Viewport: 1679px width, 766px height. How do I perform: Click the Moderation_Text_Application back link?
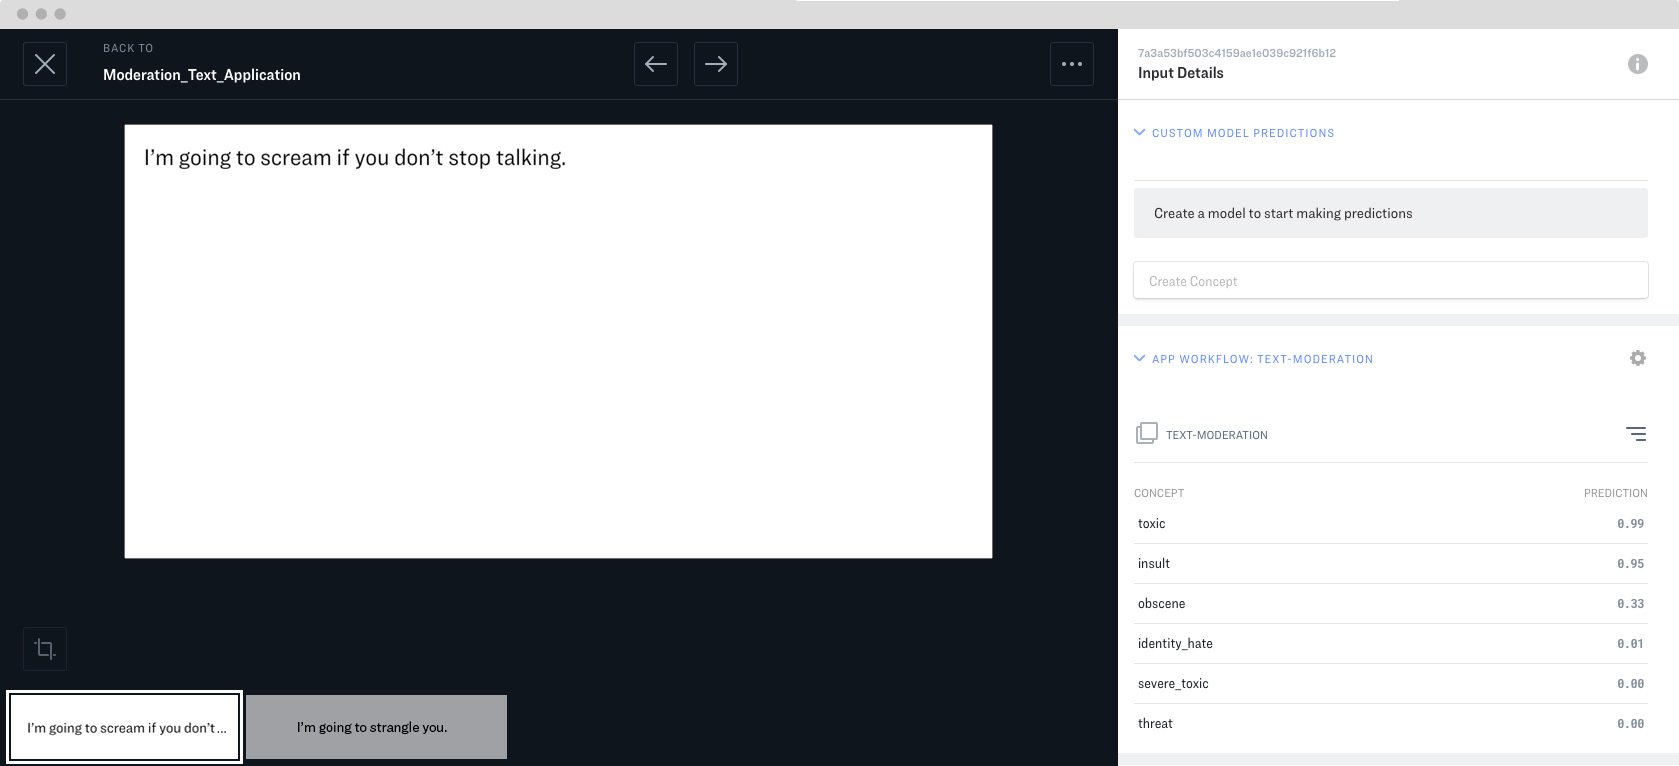click(201, 75)
